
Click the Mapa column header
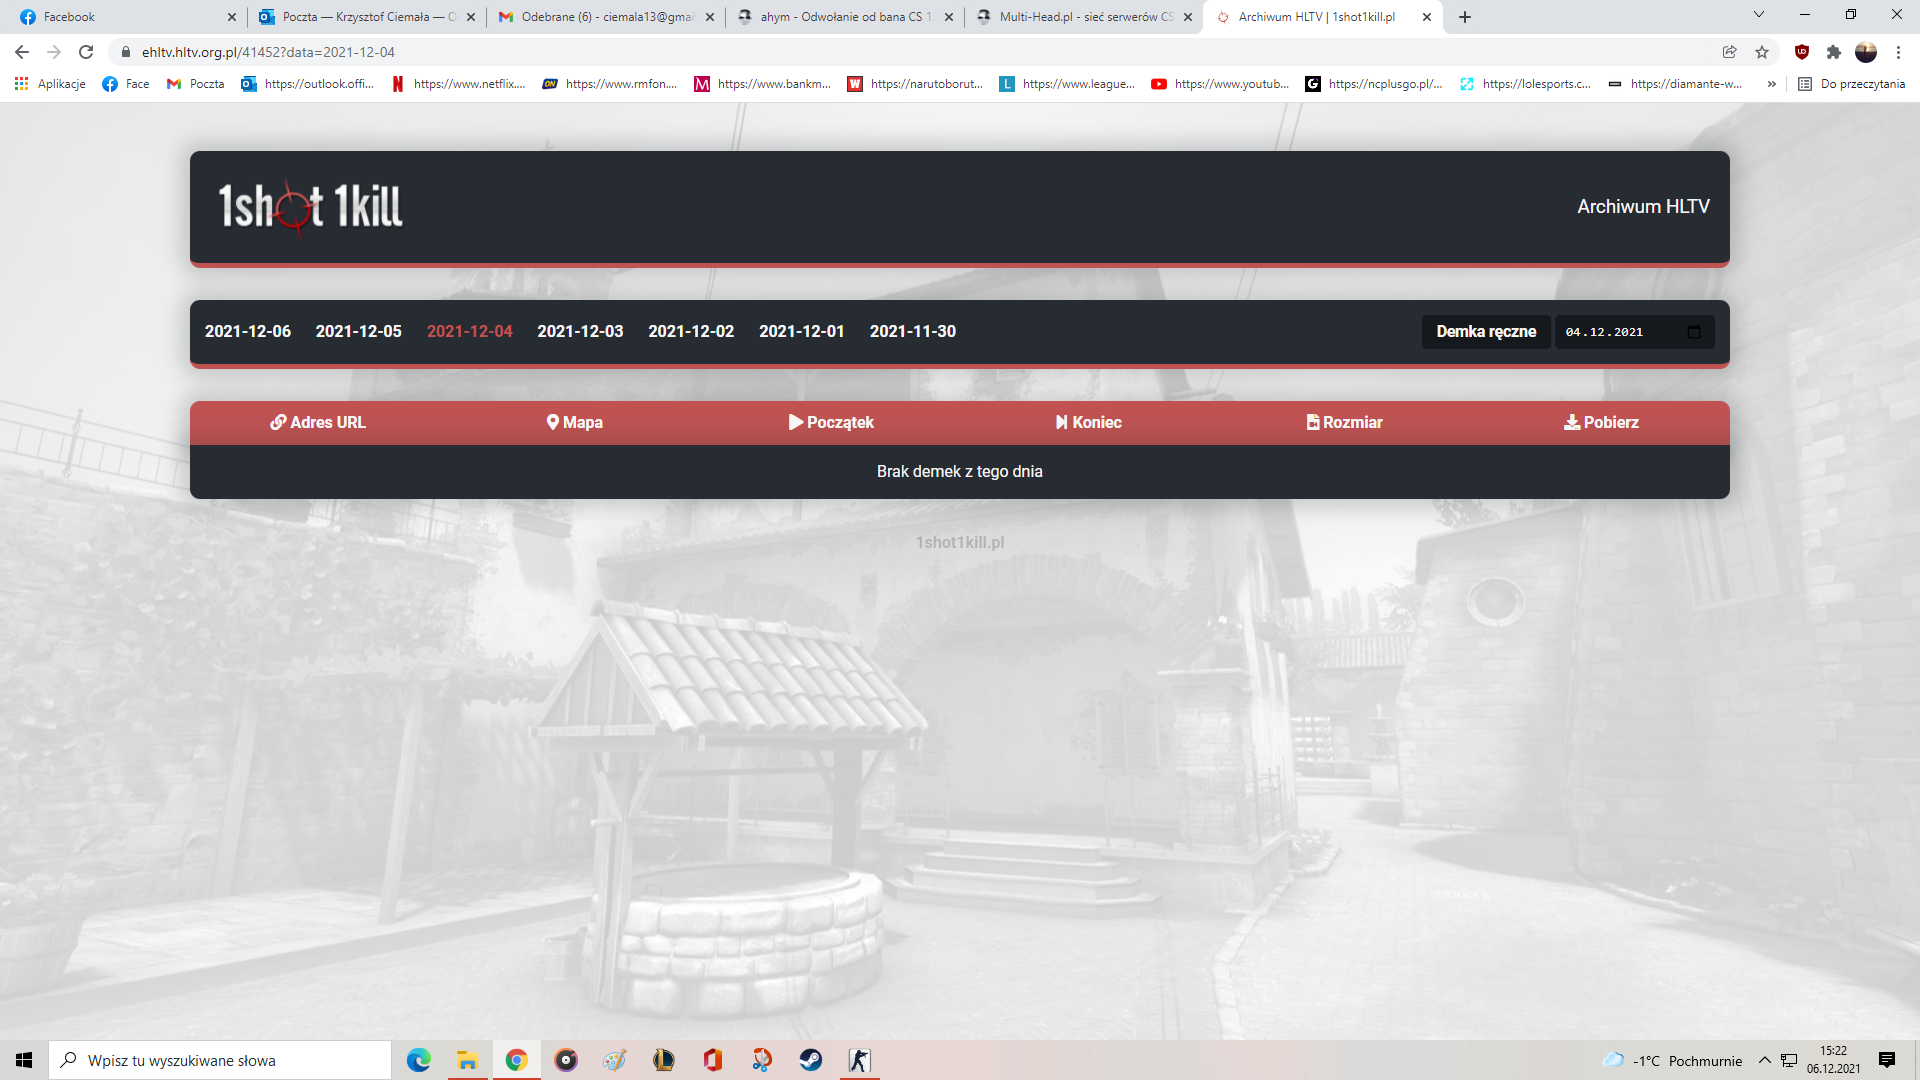(x=574, y=423)
